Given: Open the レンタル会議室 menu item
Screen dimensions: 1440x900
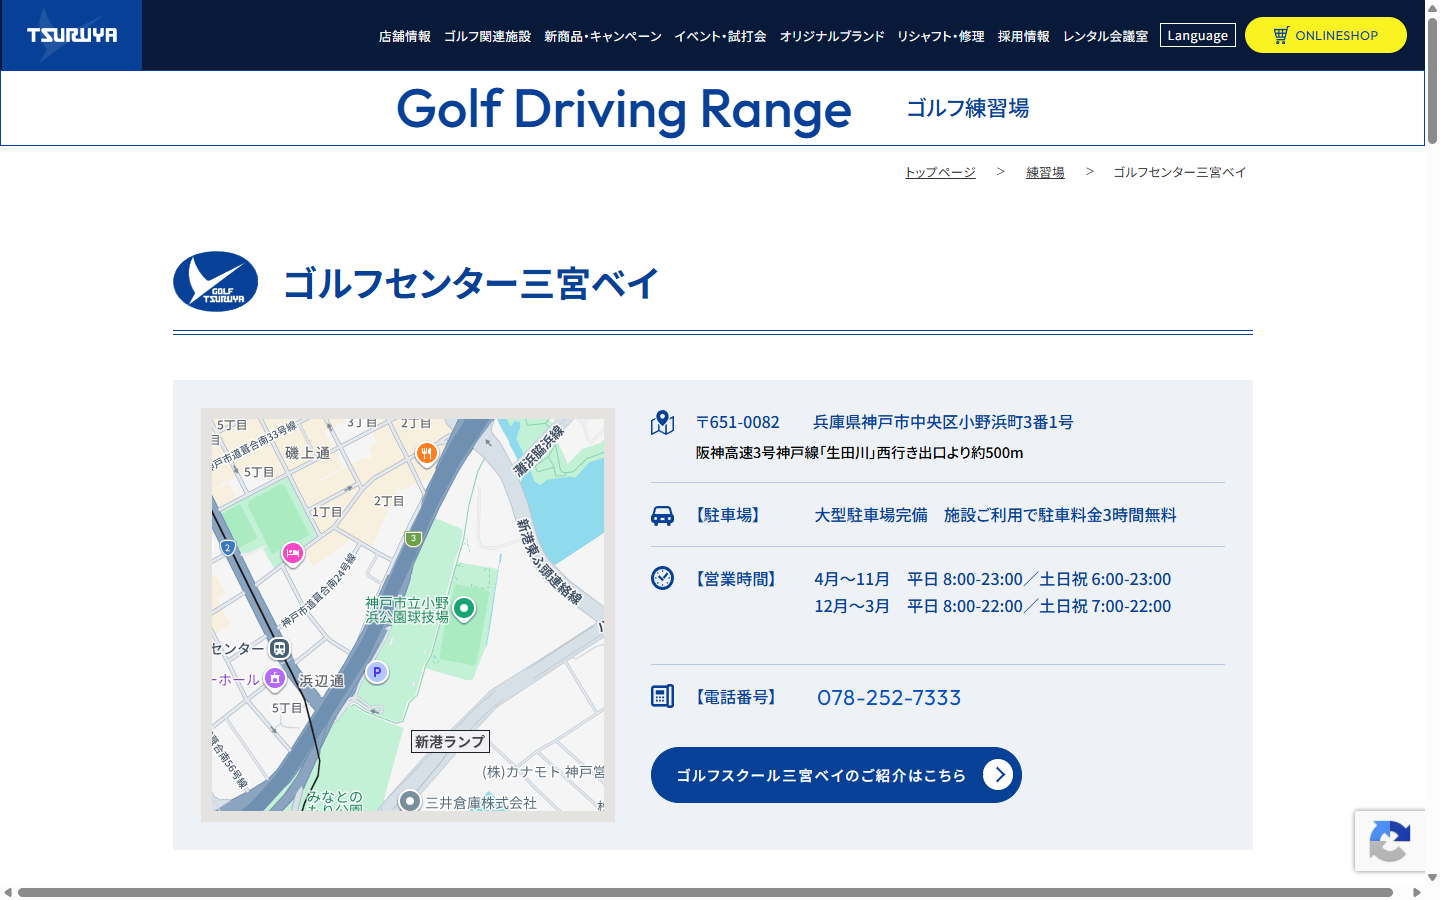Looking at the screenshot, I should [1105, 36].
